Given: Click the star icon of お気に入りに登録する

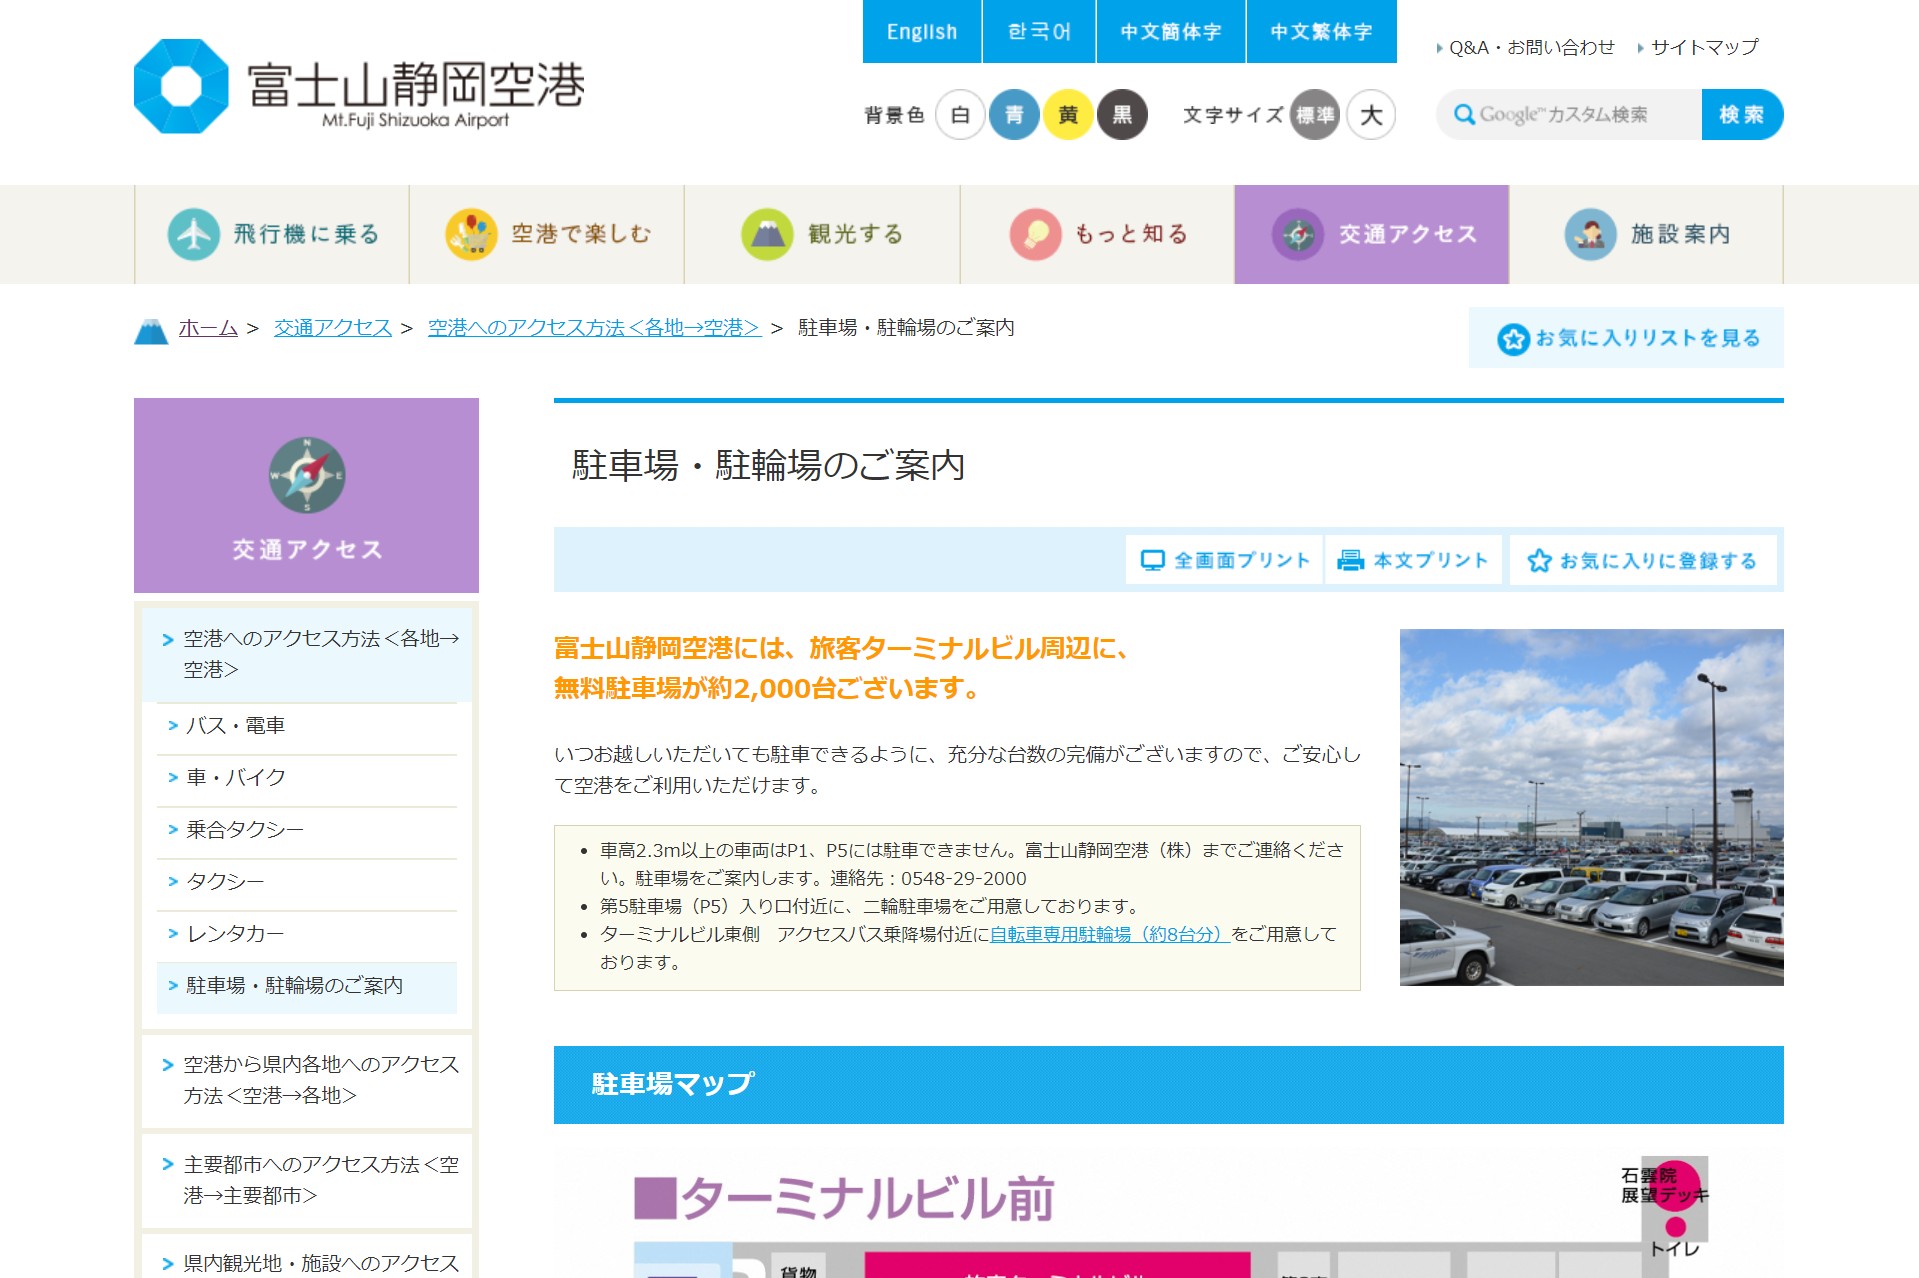Looking at the screenshot, I should click(x=1539, y=560).
